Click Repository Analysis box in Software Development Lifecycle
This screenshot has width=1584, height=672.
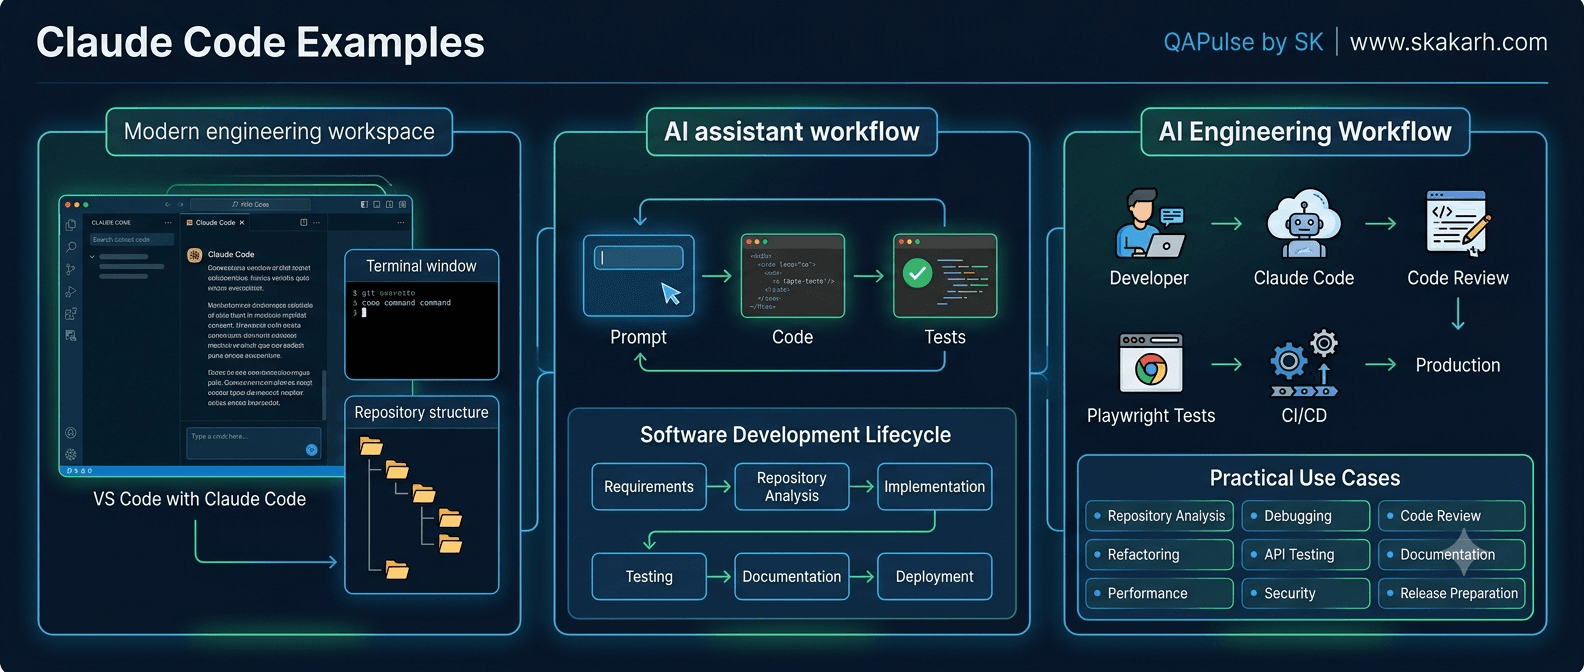pos(792,487)
